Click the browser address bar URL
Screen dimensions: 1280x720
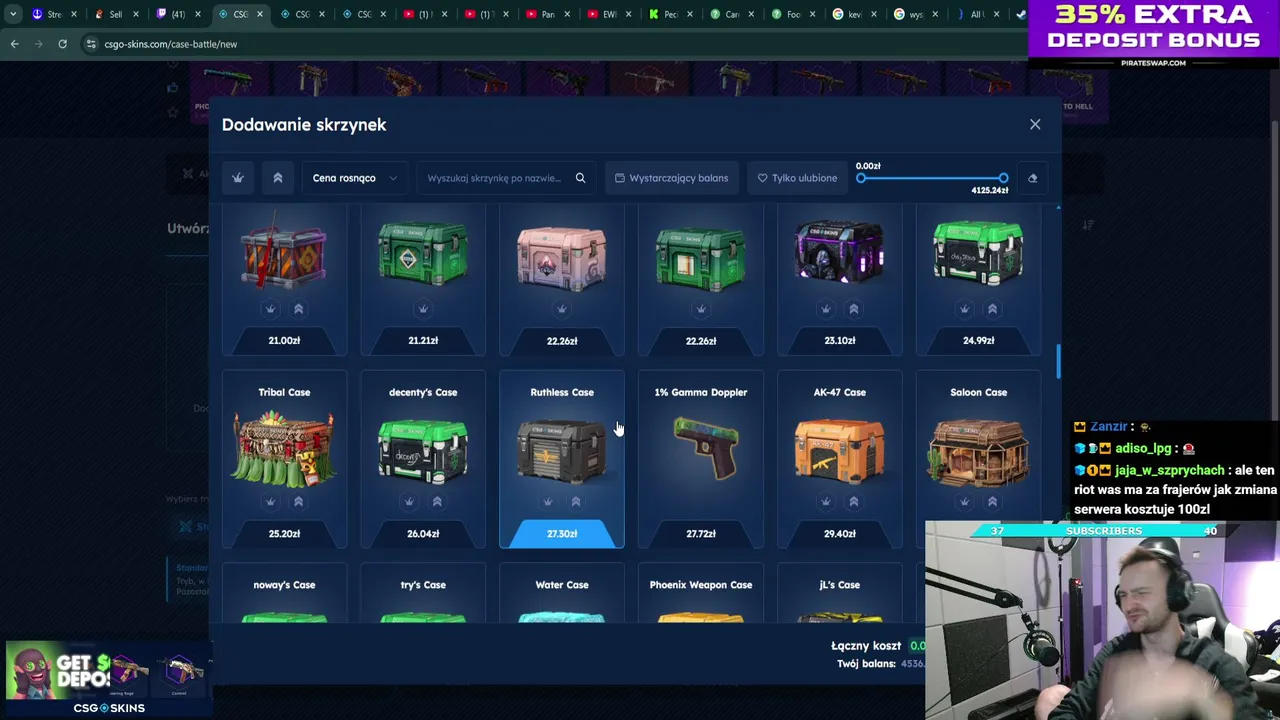coord(171,44)
